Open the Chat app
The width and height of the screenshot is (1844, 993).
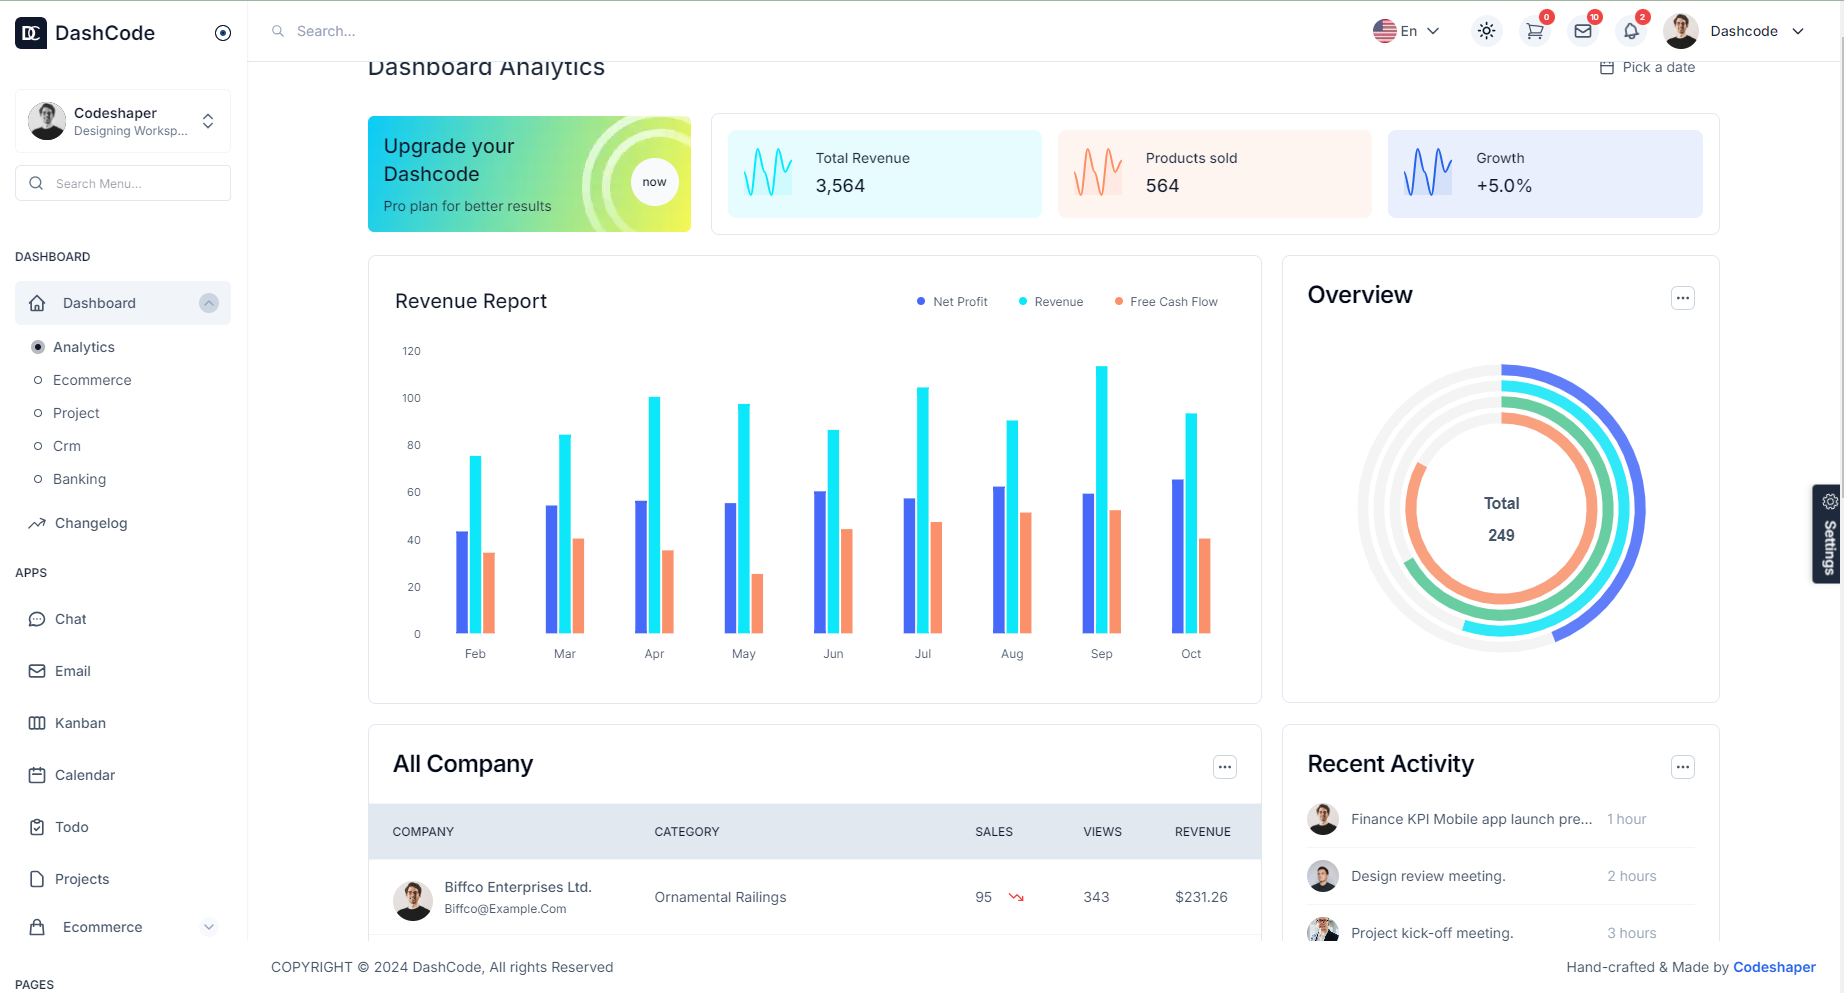[71, 619]
